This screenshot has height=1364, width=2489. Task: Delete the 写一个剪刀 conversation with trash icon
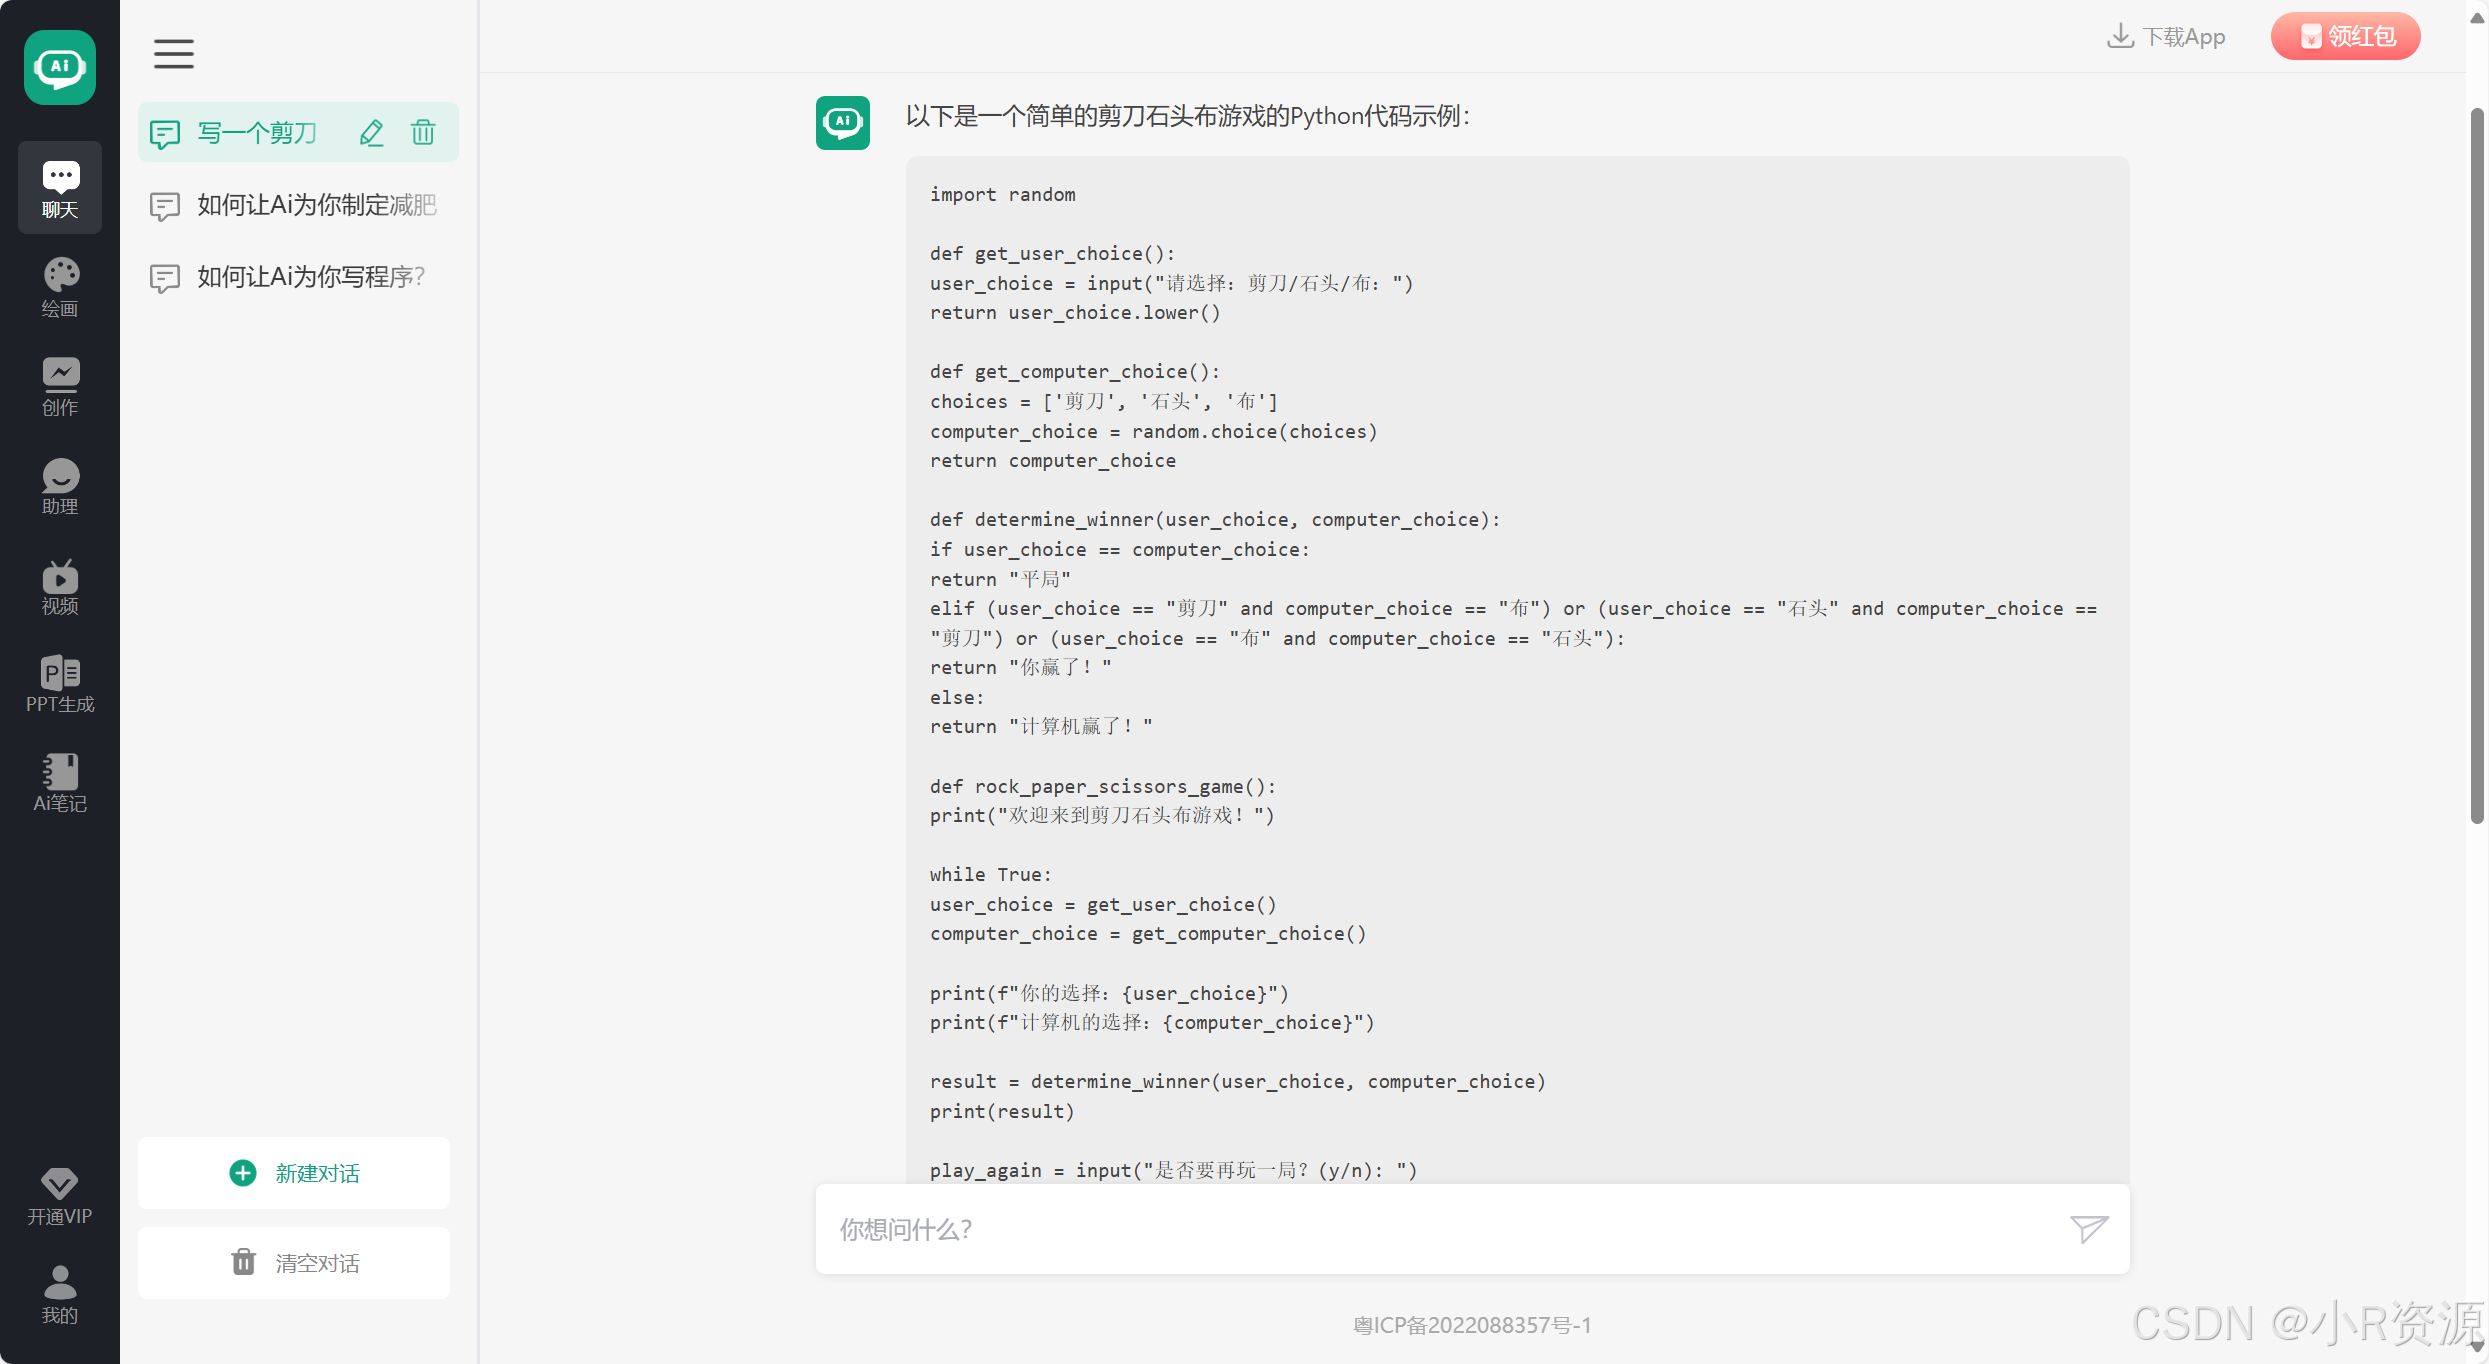(423, 132)
